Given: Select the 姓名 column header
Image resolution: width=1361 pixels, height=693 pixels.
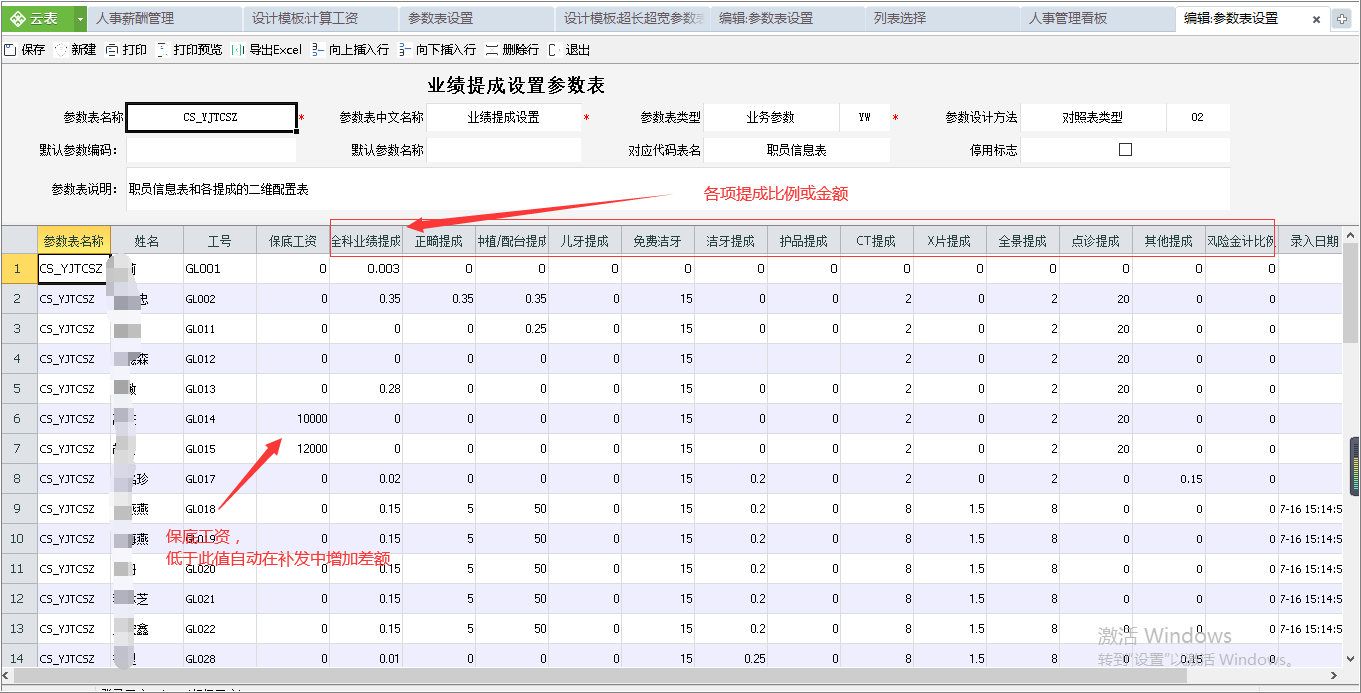Looking at the screenshot, I should tap(147, 241).
